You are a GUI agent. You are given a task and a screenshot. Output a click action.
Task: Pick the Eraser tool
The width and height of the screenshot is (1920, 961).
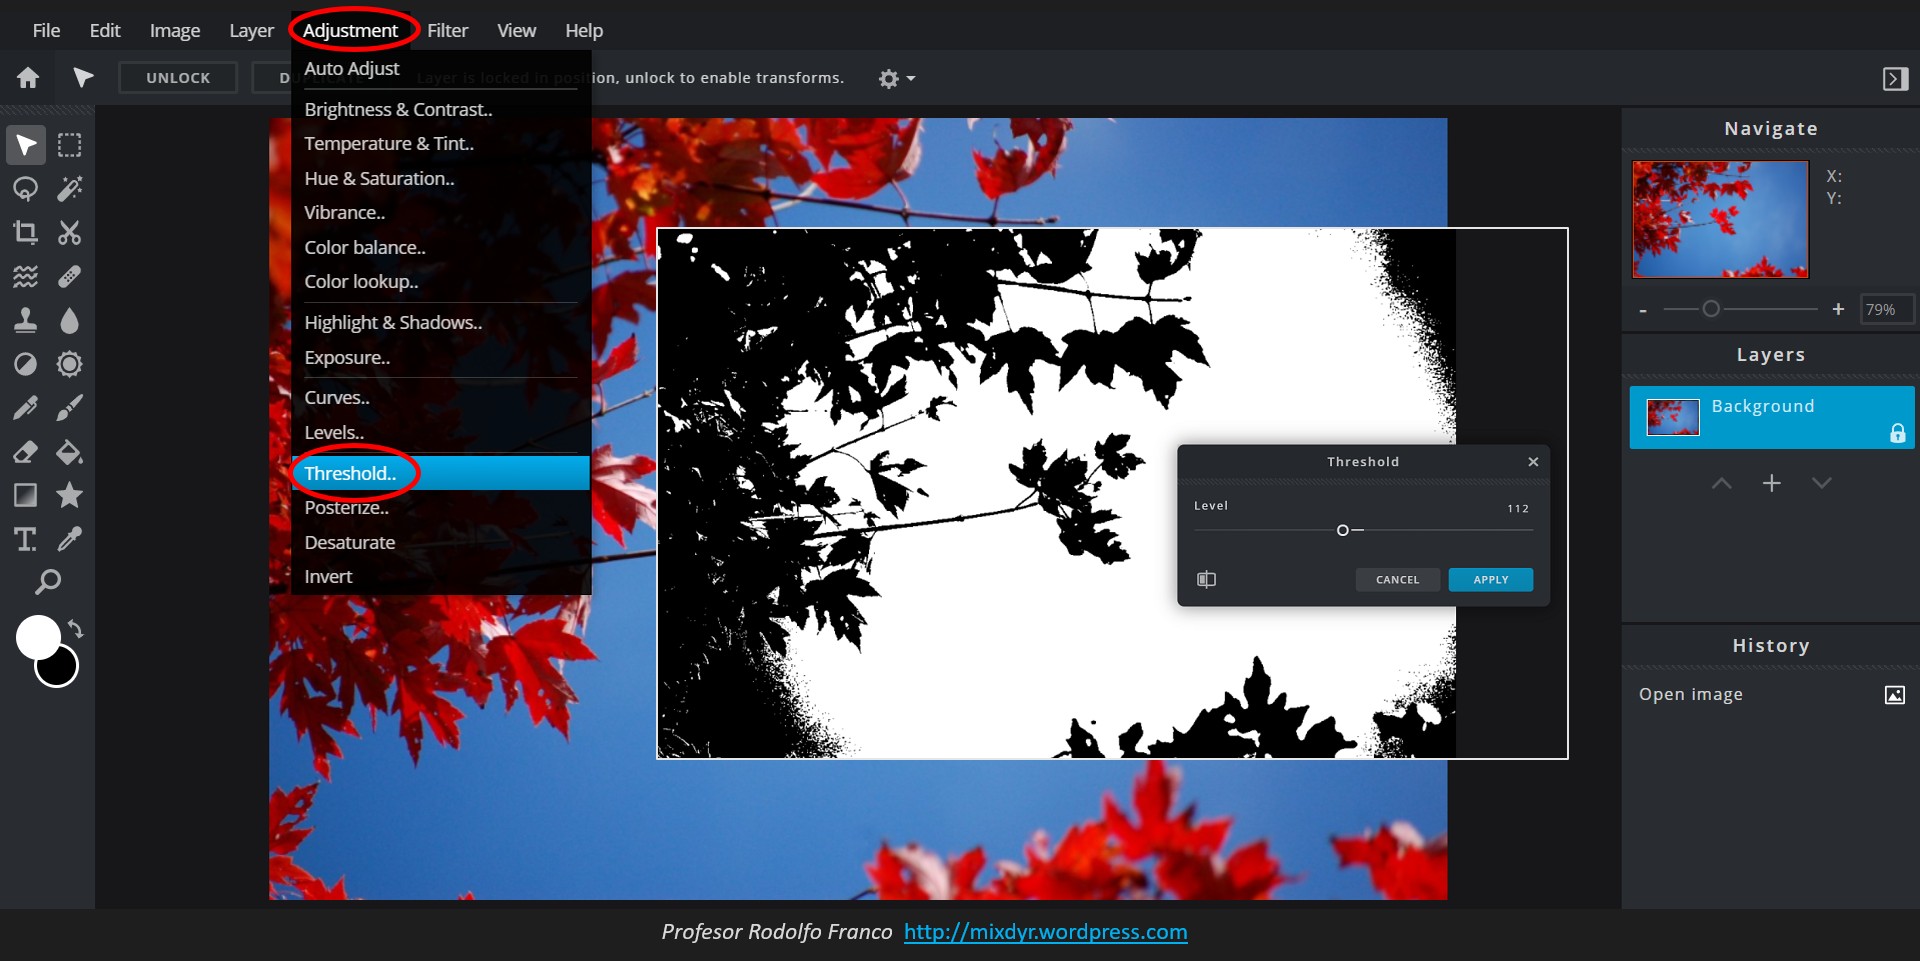25,452
